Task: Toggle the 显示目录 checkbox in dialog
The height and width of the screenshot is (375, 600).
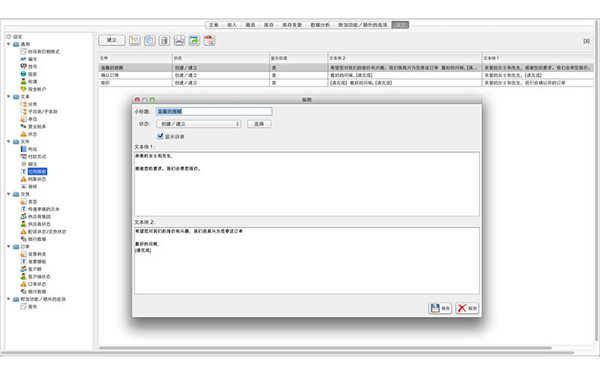Action: [160, 136]
